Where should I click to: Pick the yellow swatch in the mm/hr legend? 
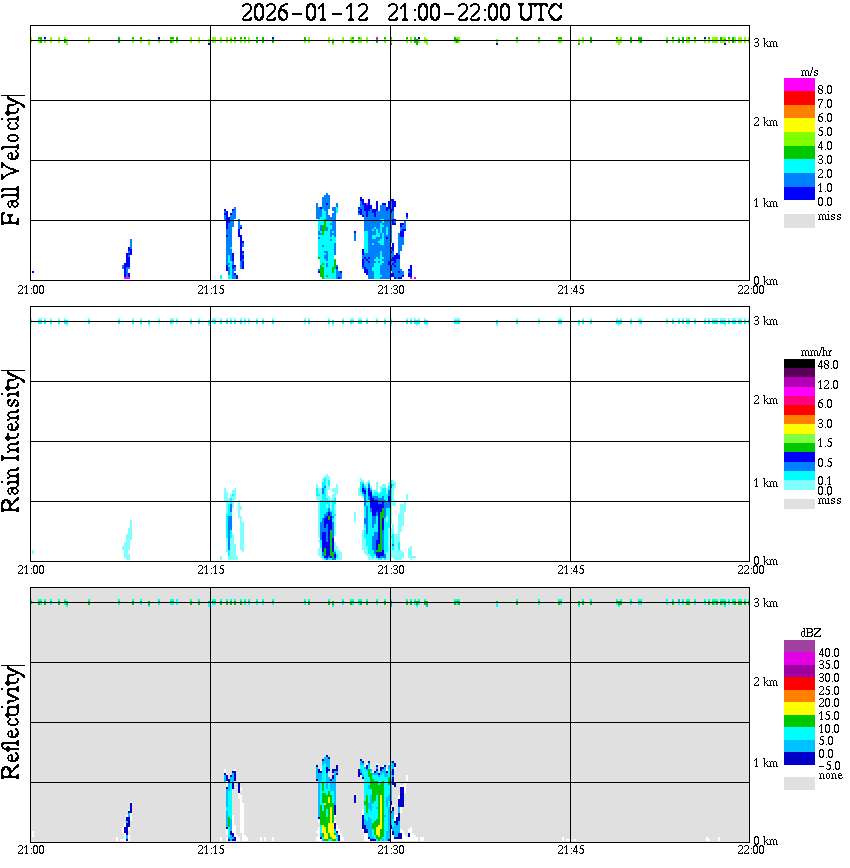click(x=799, y=429)
